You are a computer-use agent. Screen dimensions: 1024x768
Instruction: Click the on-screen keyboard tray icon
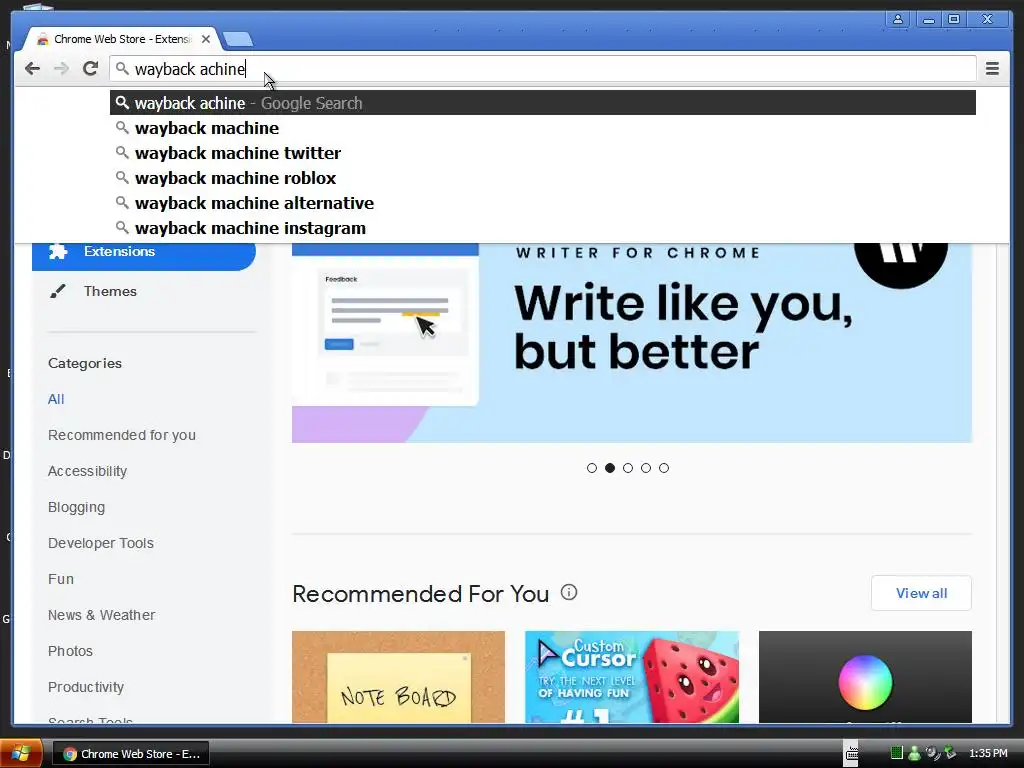click(852, 754)
